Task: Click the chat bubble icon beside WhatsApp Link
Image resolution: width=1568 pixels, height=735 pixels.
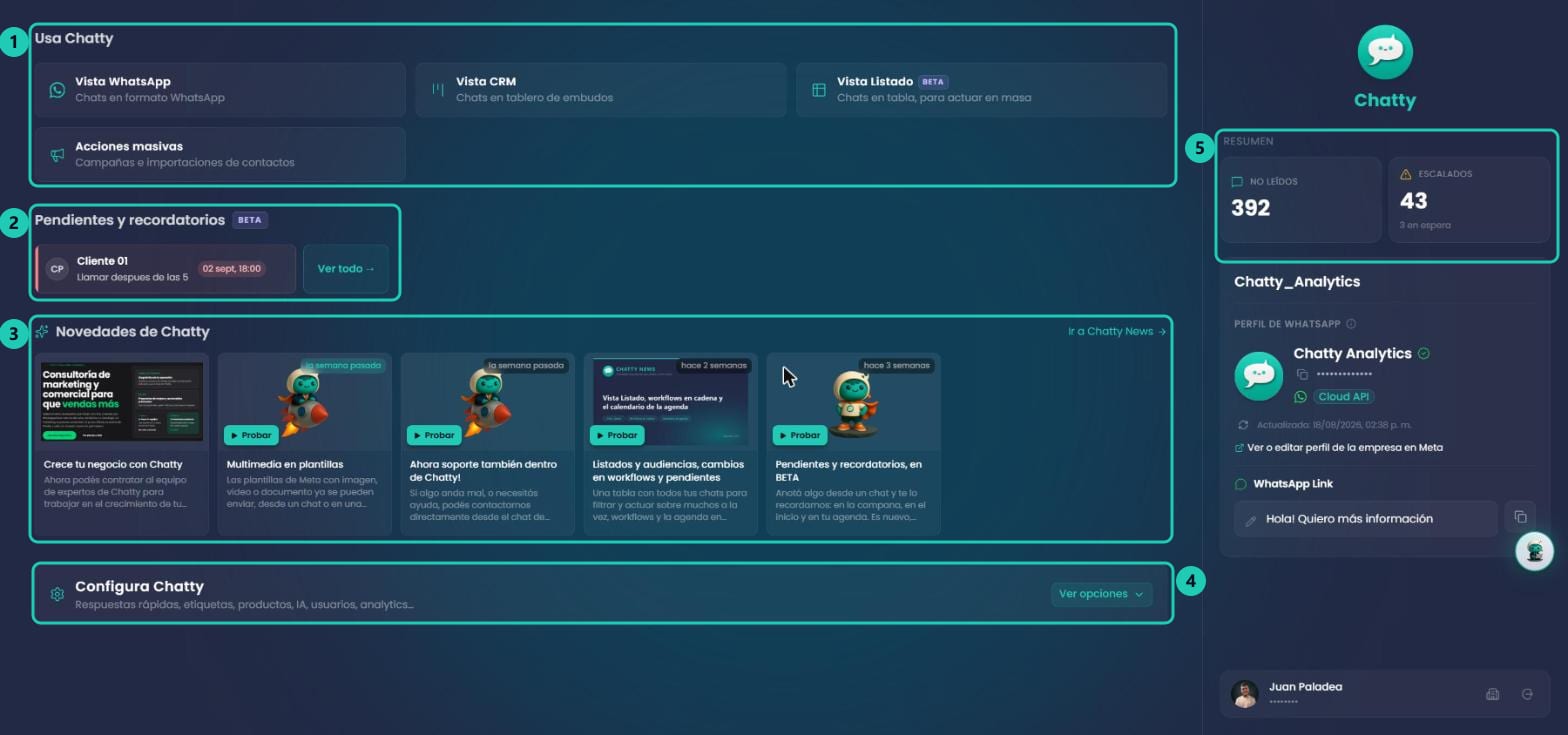Action: pos(1241,484)
